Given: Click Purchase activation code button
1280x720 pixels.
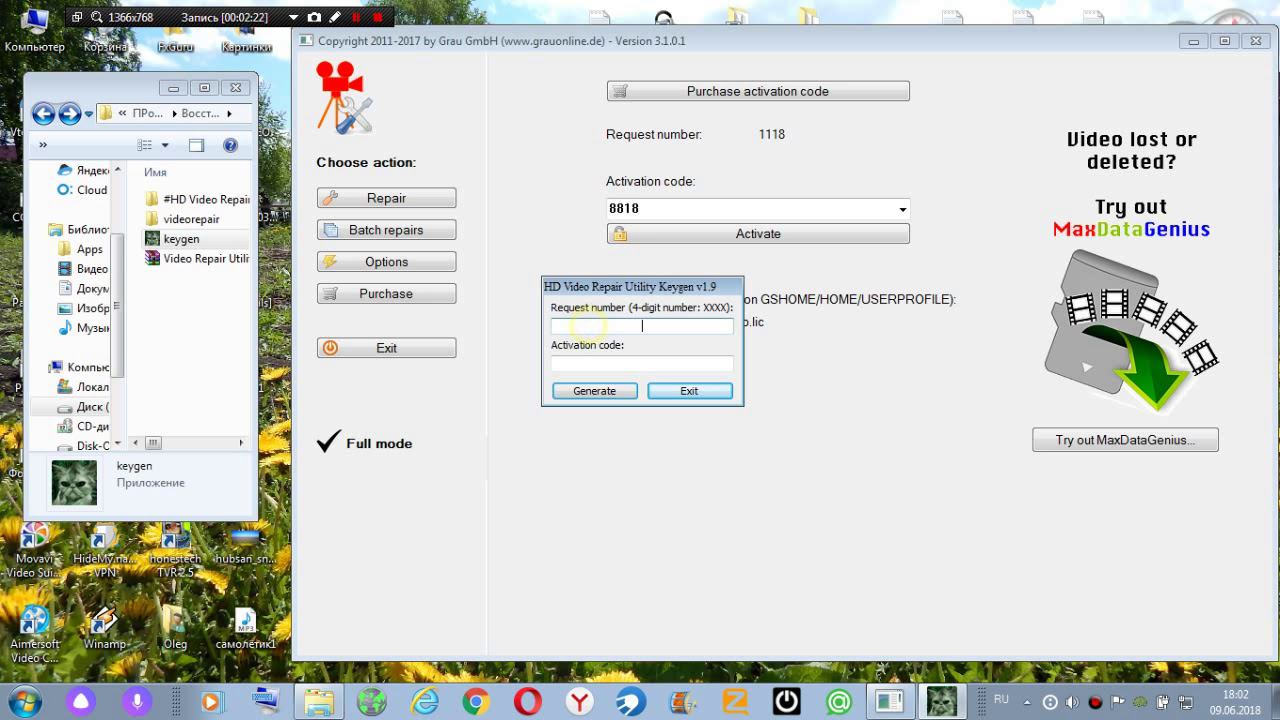Looking at the screenshot, I should (x=758, y=91).
